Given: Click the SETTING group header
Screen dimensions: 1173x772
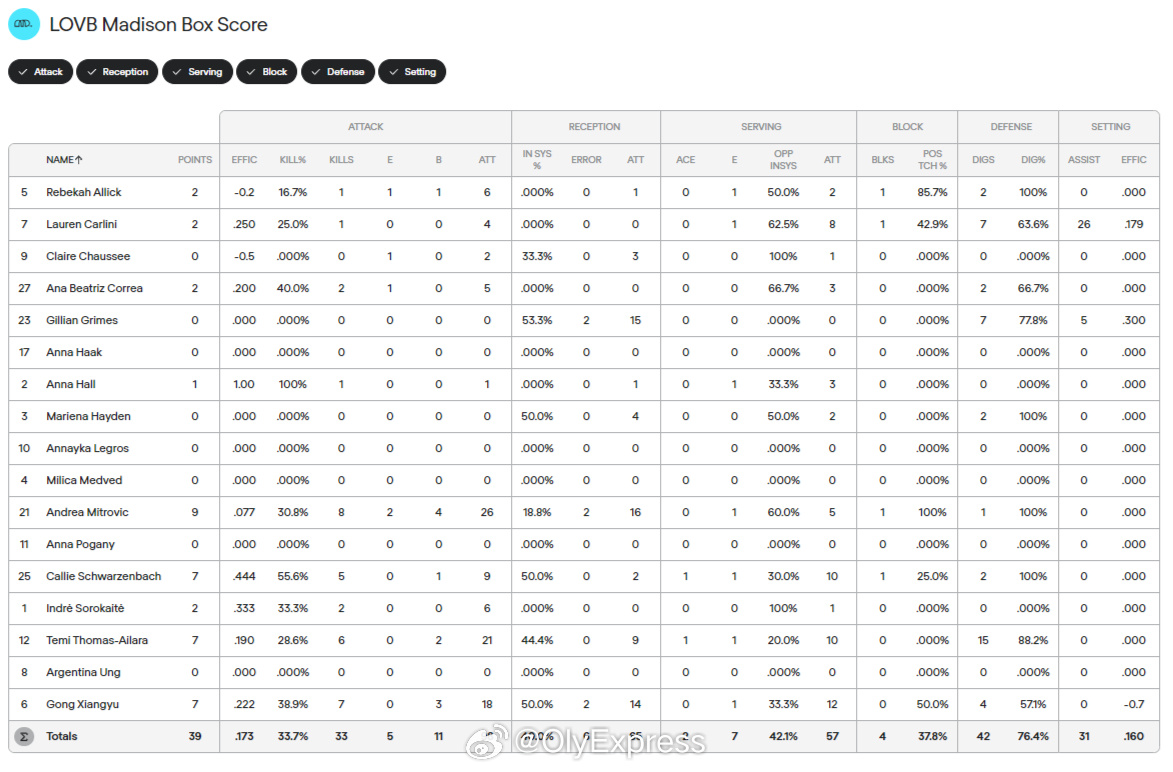Looking at the screenshot, I should click(1110, 127).
